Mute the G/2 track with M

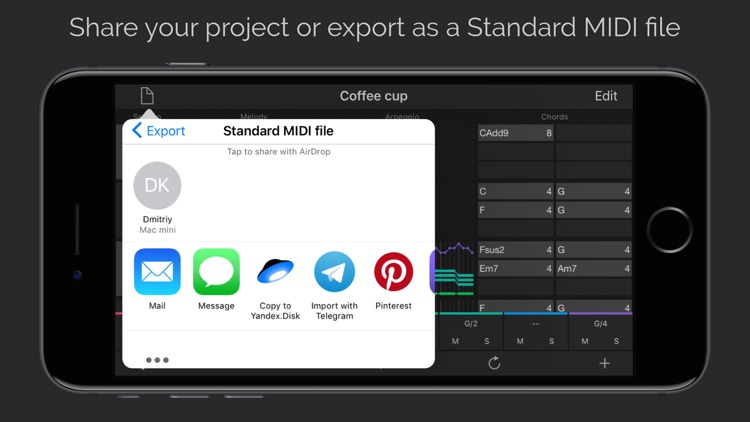point(455,341)
